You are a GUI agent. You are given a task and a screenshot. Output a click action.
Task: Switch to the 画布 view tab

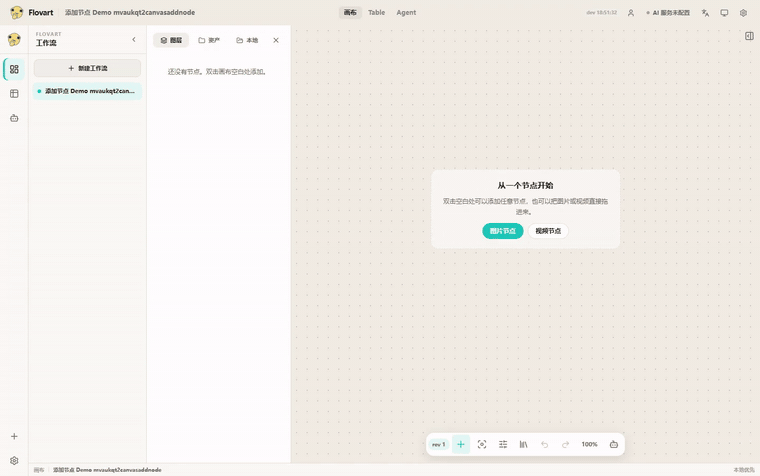tap(350, 13)
